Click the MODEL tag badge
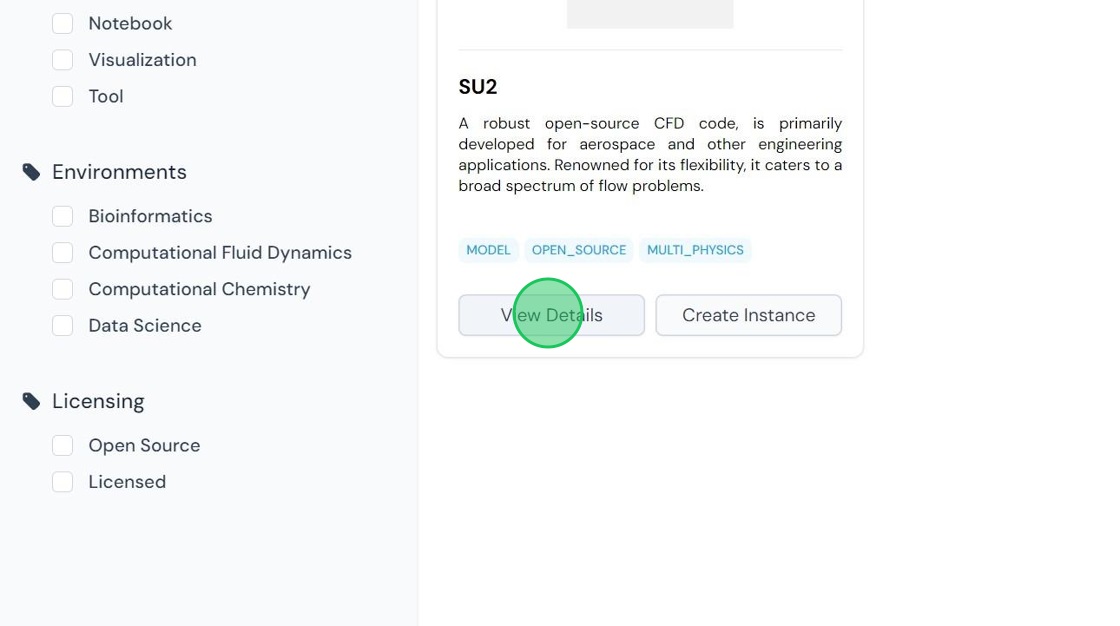Image resolution: width=1120 pixels, height=626 pixels. click(489, 250)
